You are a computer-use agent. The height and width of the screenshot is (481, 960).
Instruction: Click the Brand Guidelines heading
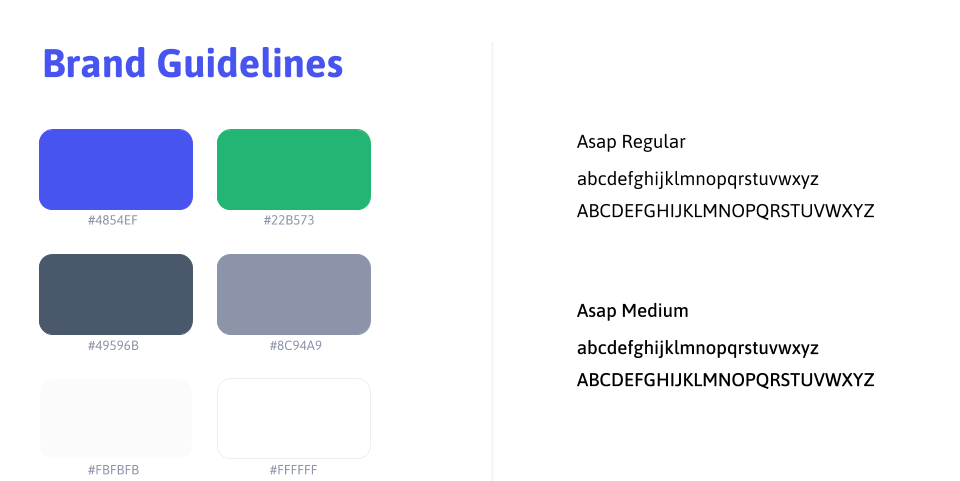[193, 64]
